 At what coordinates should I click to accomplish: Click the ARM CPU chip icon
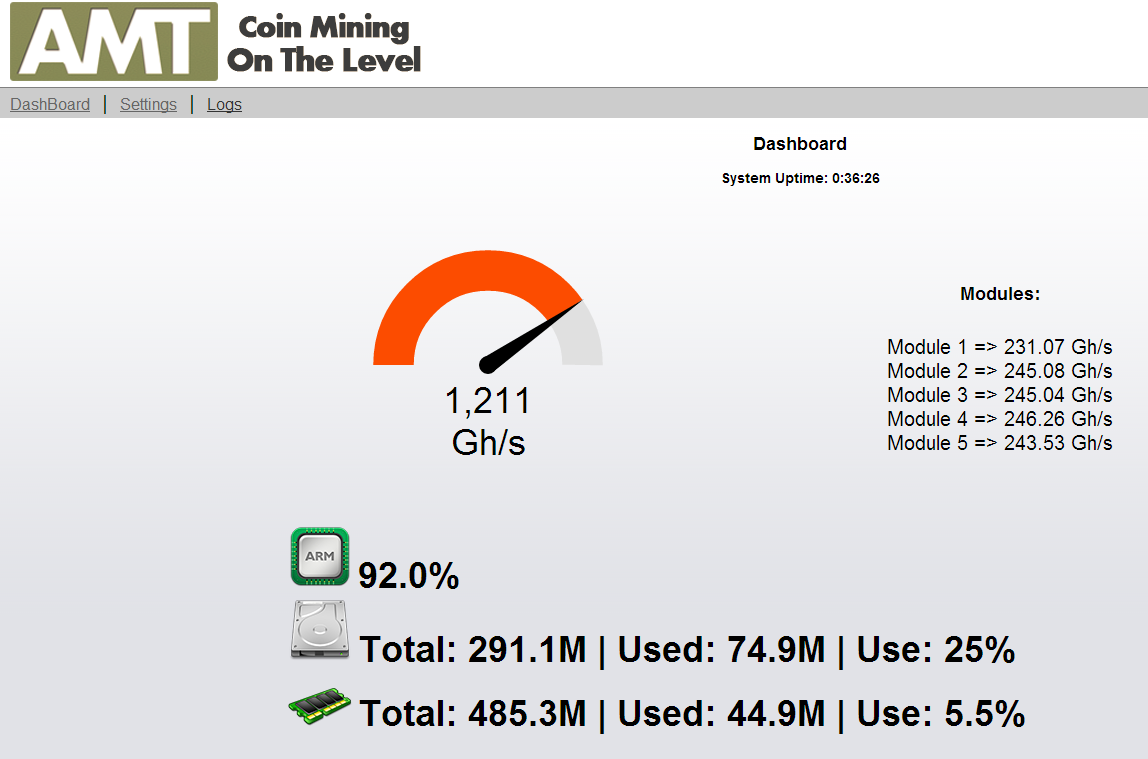[320, 556]
